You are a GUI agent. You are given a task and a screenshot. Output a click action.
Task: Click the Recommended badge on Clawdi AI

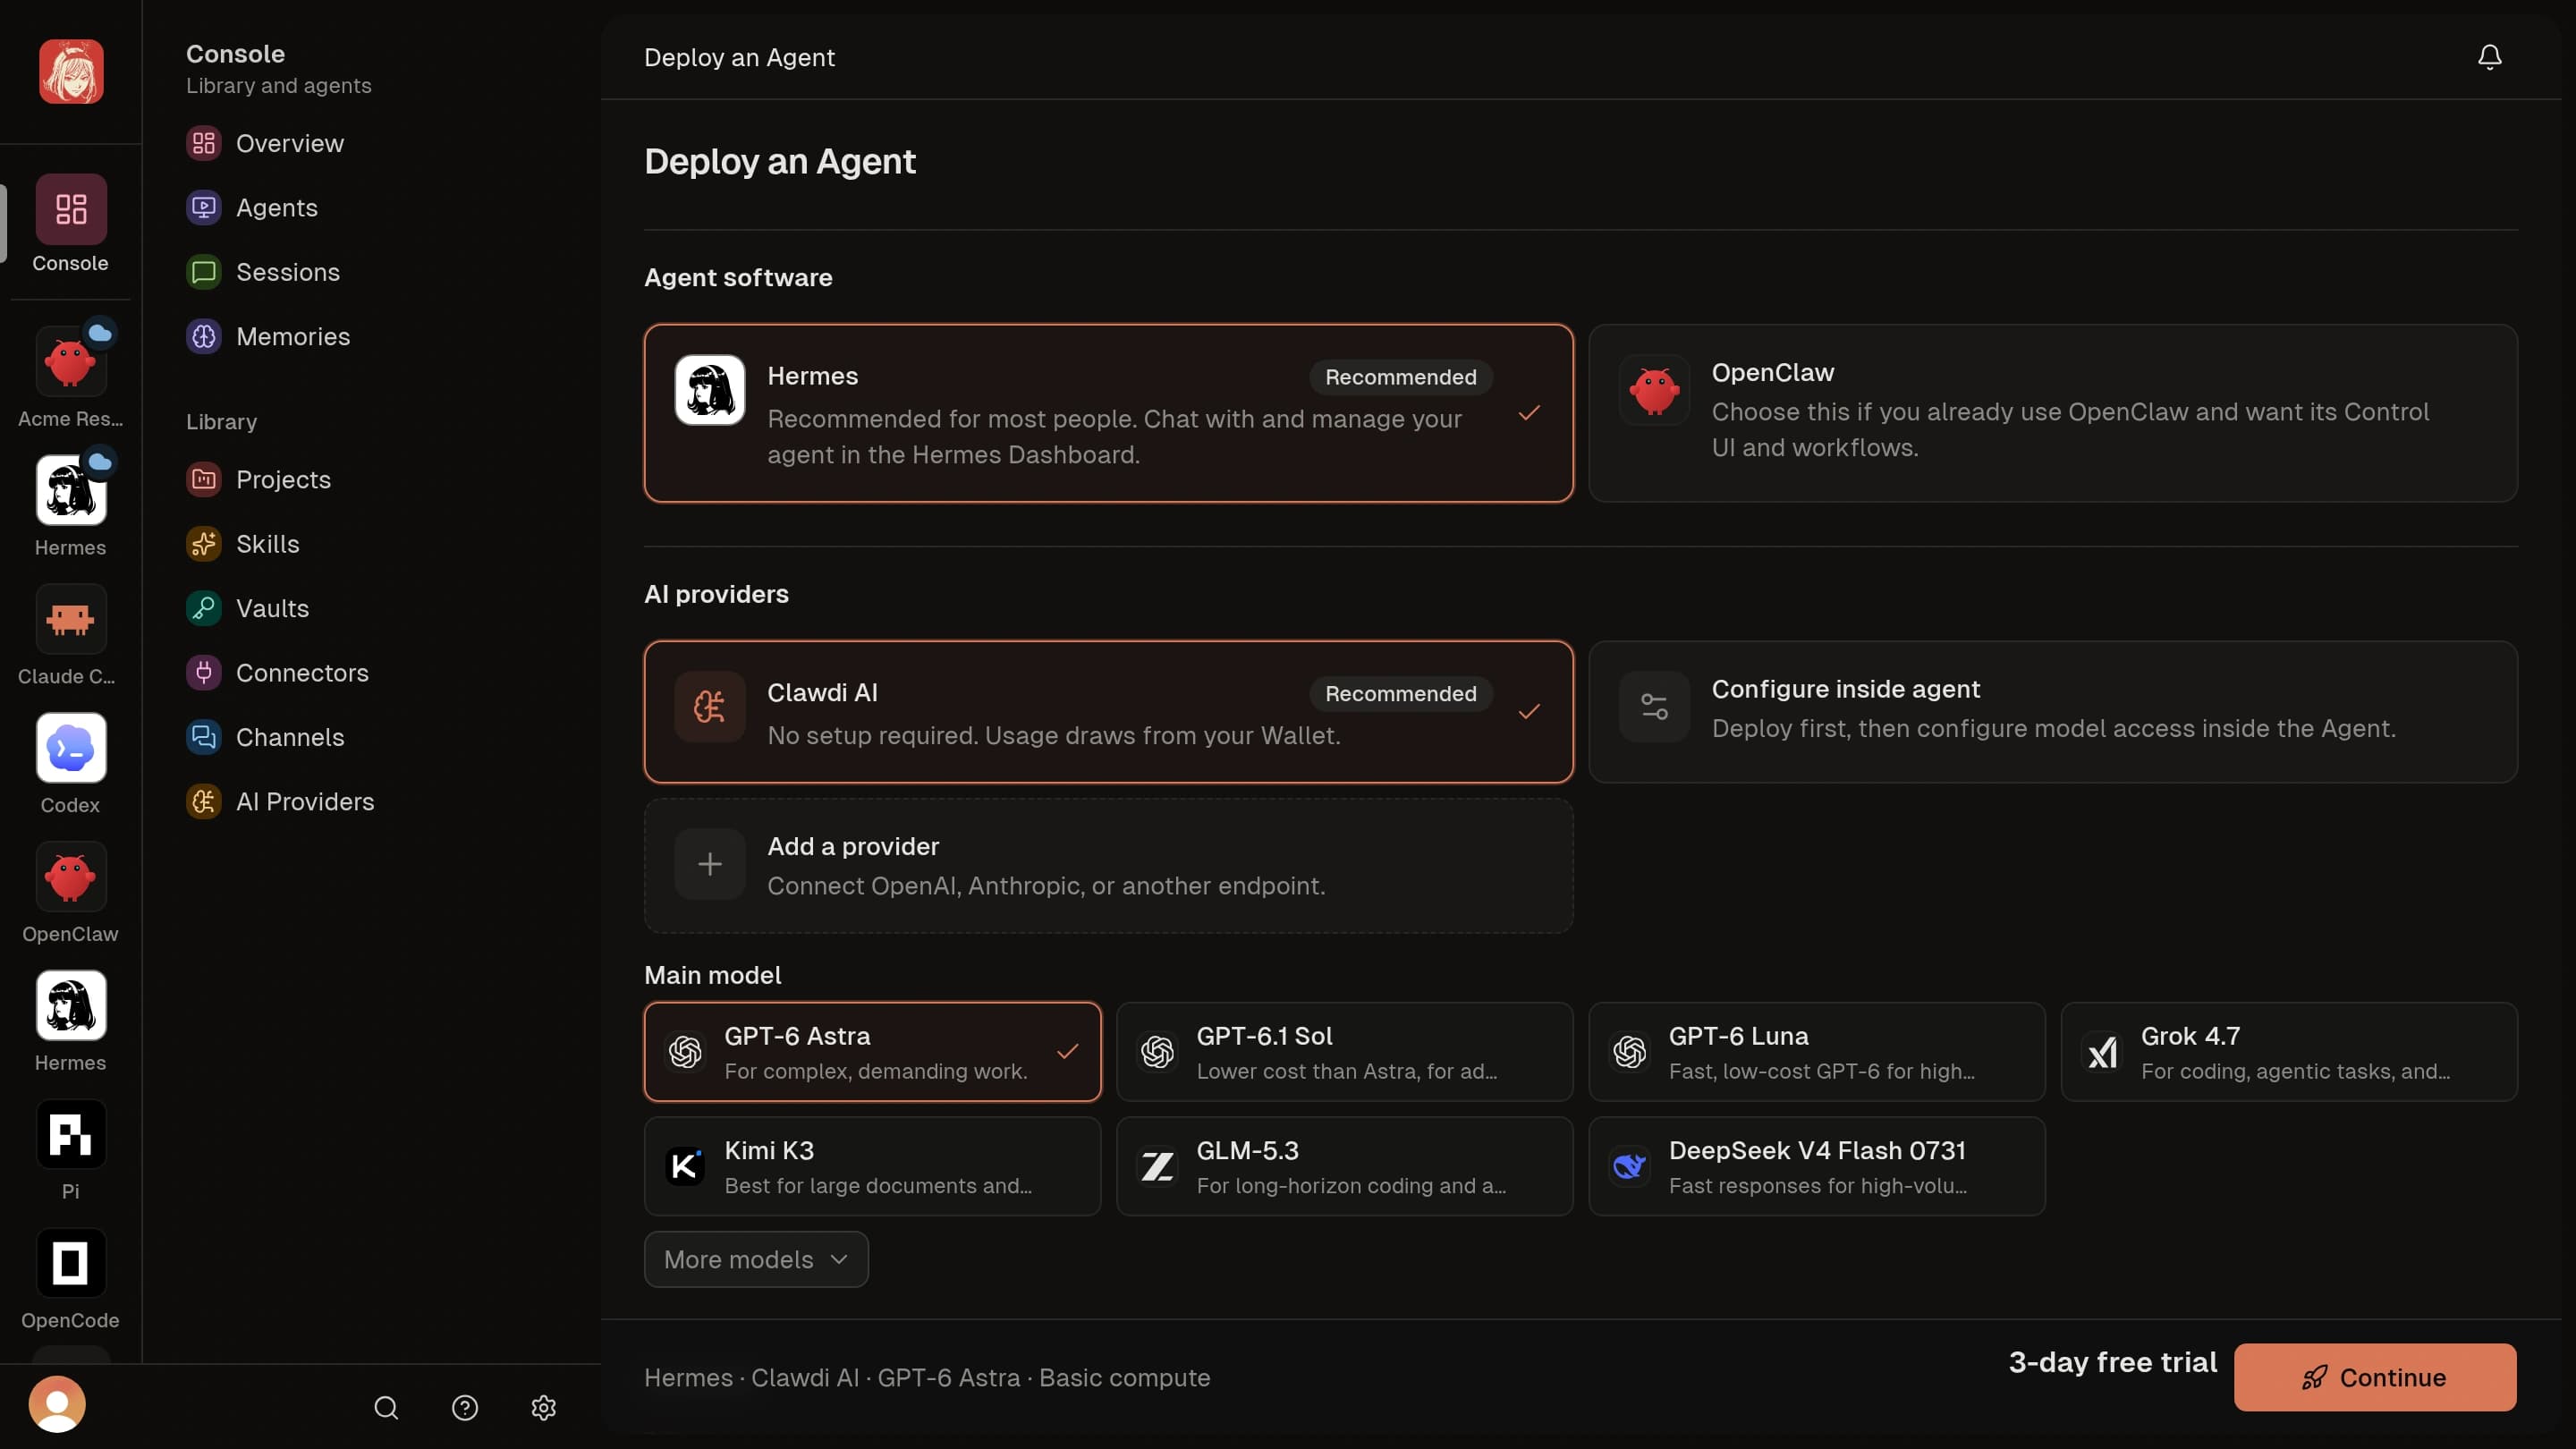point(1401,694)
